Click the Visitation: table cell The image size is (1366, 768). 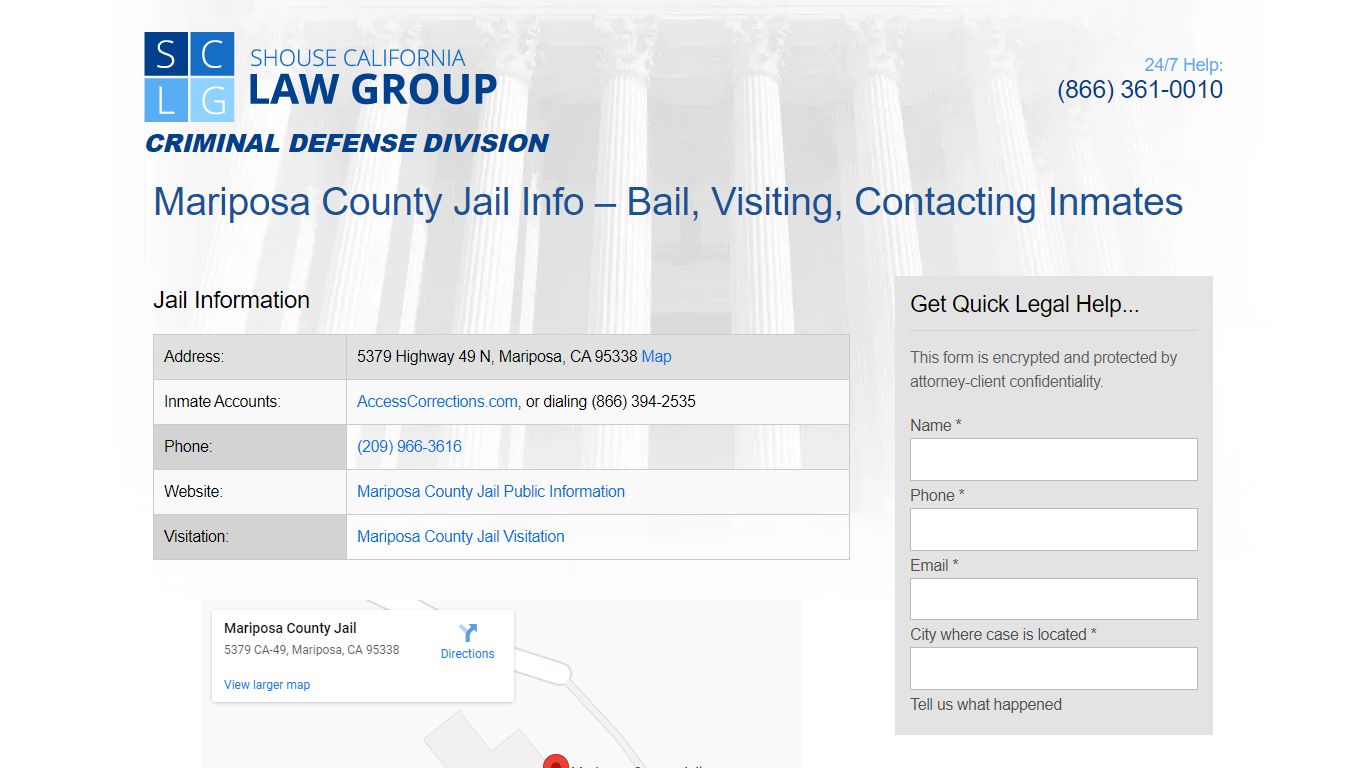(x=250, y=537)
